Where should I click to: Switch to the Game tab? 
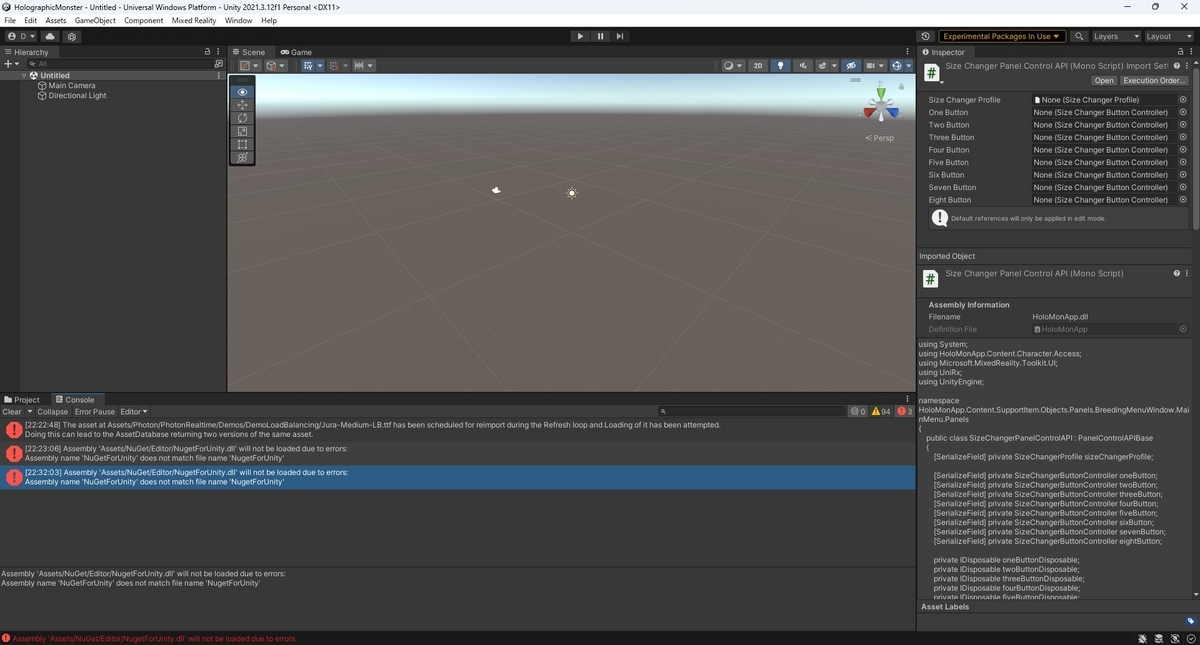point(296,52)
